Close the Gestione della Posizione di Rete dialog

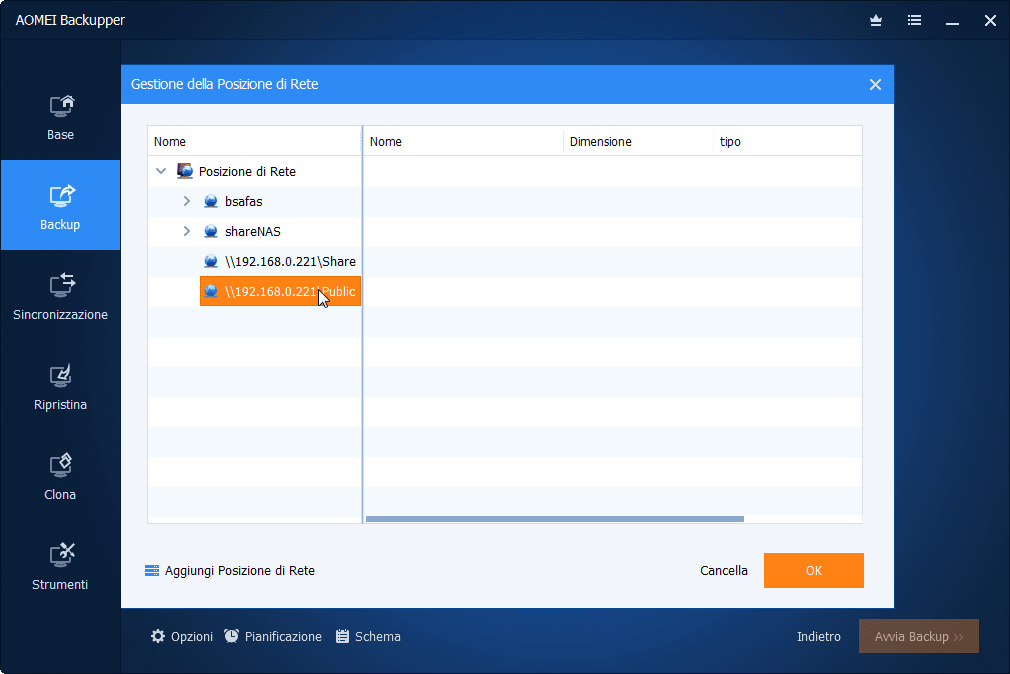click(x=875, y=84)
